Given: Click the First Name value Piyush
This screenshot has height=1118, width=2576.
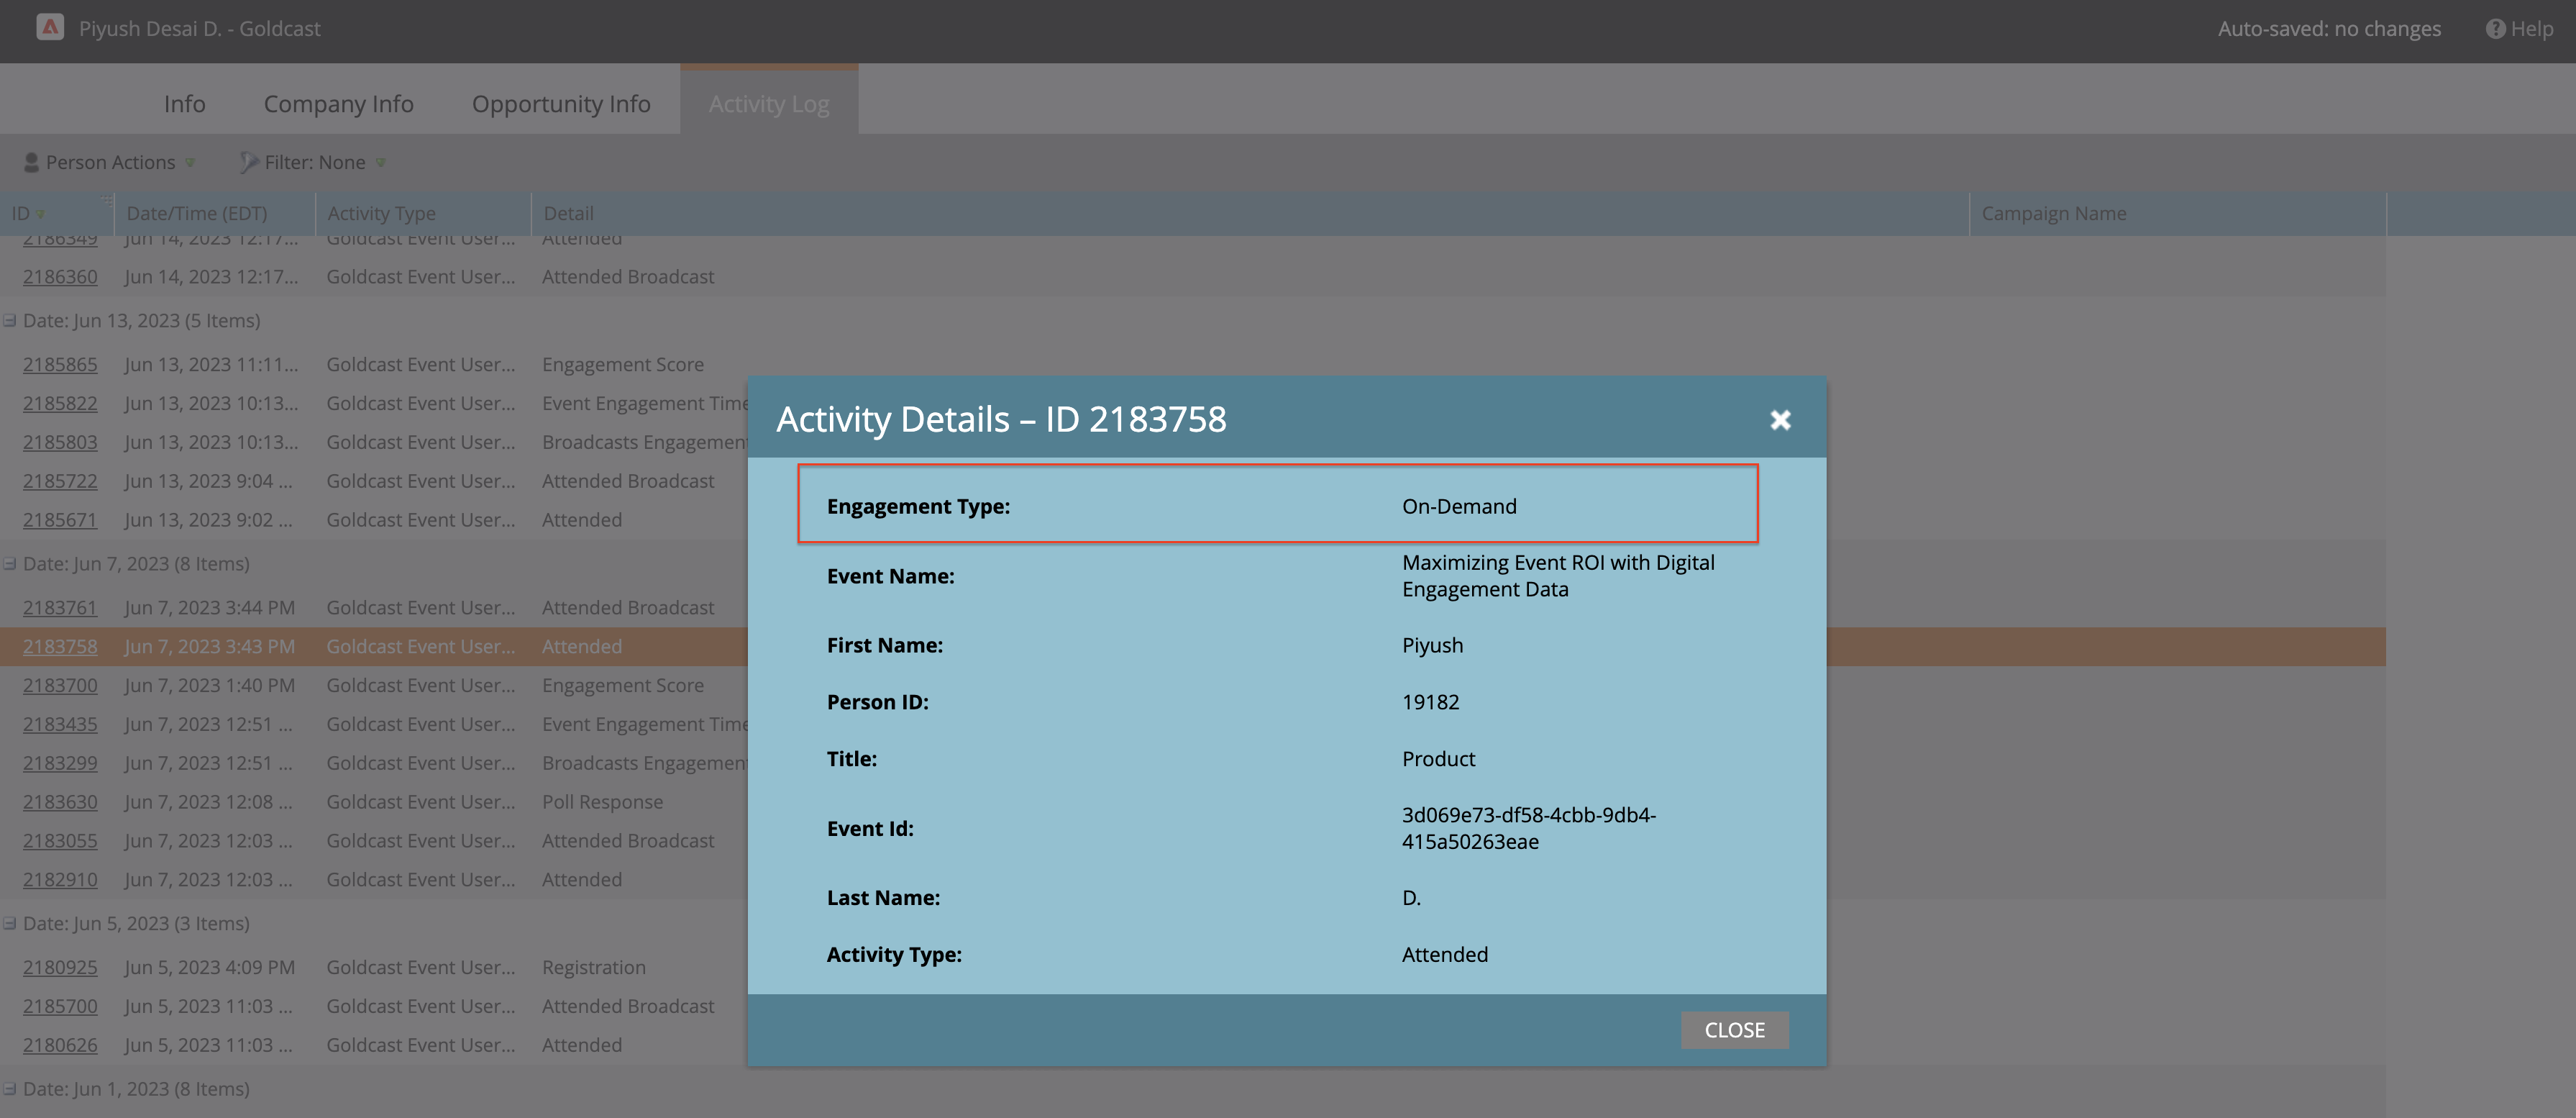Looking at the screenshot, I should (x=1432, y=646).
